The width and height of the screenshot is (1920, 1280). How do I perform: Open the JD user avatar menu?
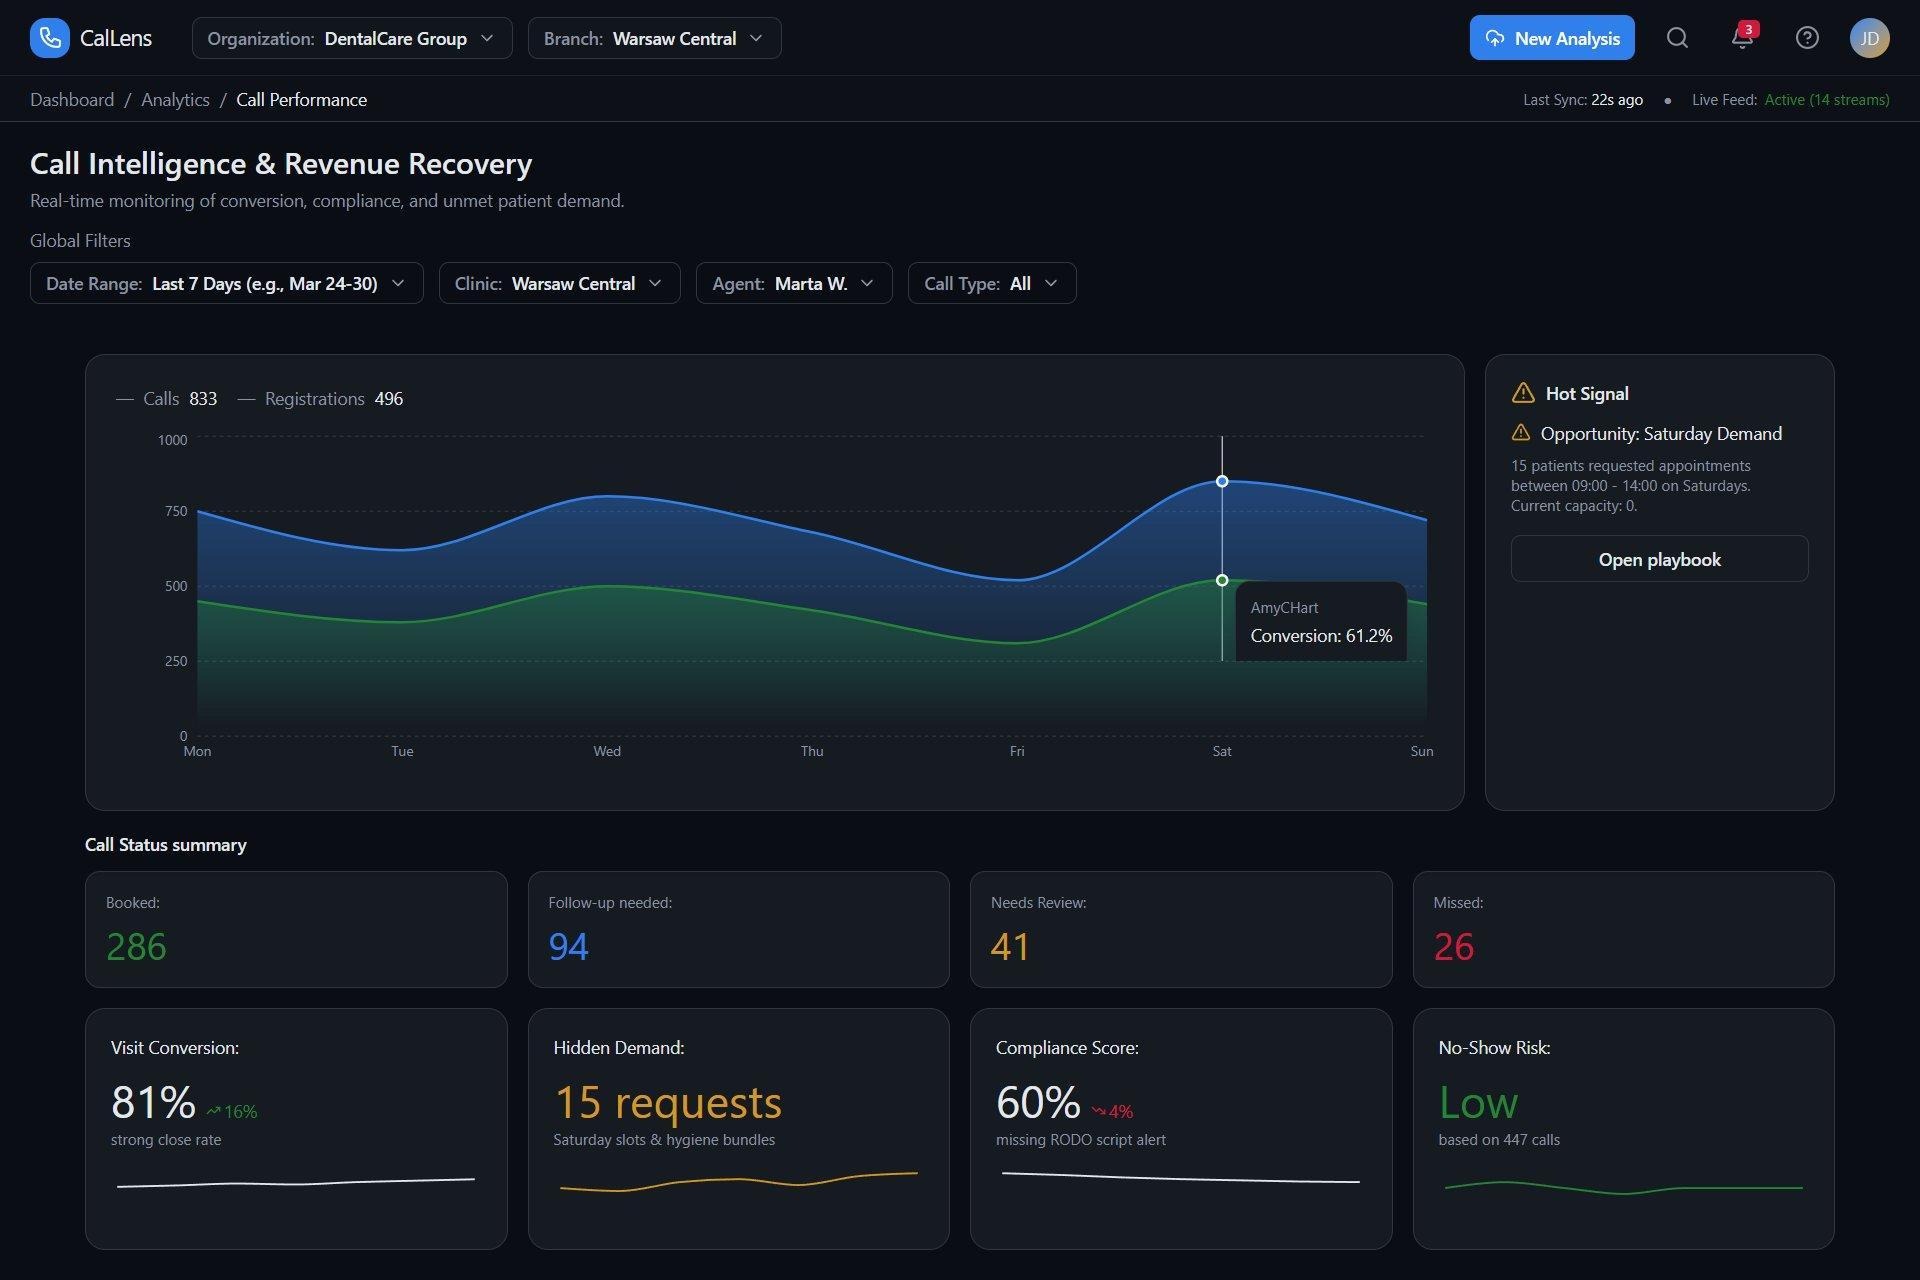[x=1869, y=38]
